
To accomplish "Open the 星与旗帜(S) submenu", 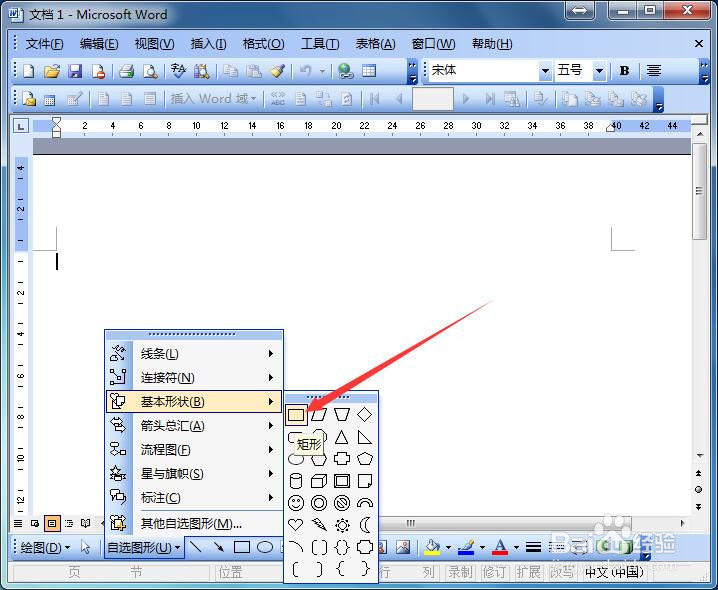I will 194,474.
